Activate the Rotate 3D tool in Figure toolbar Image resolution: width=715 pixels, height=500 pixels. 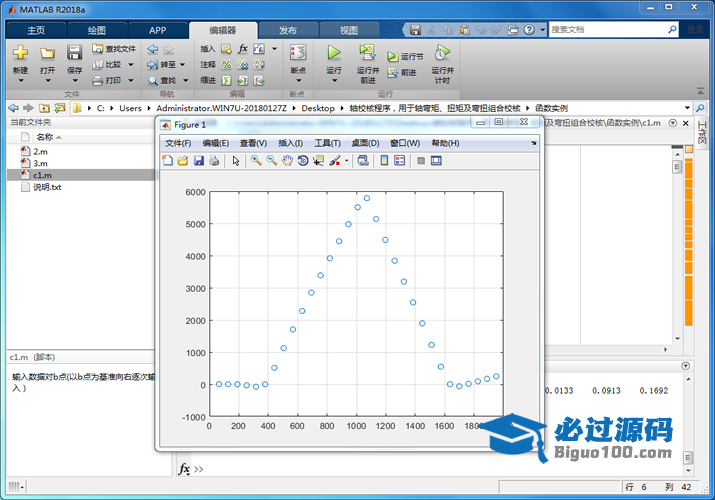[x=302, y=161]
